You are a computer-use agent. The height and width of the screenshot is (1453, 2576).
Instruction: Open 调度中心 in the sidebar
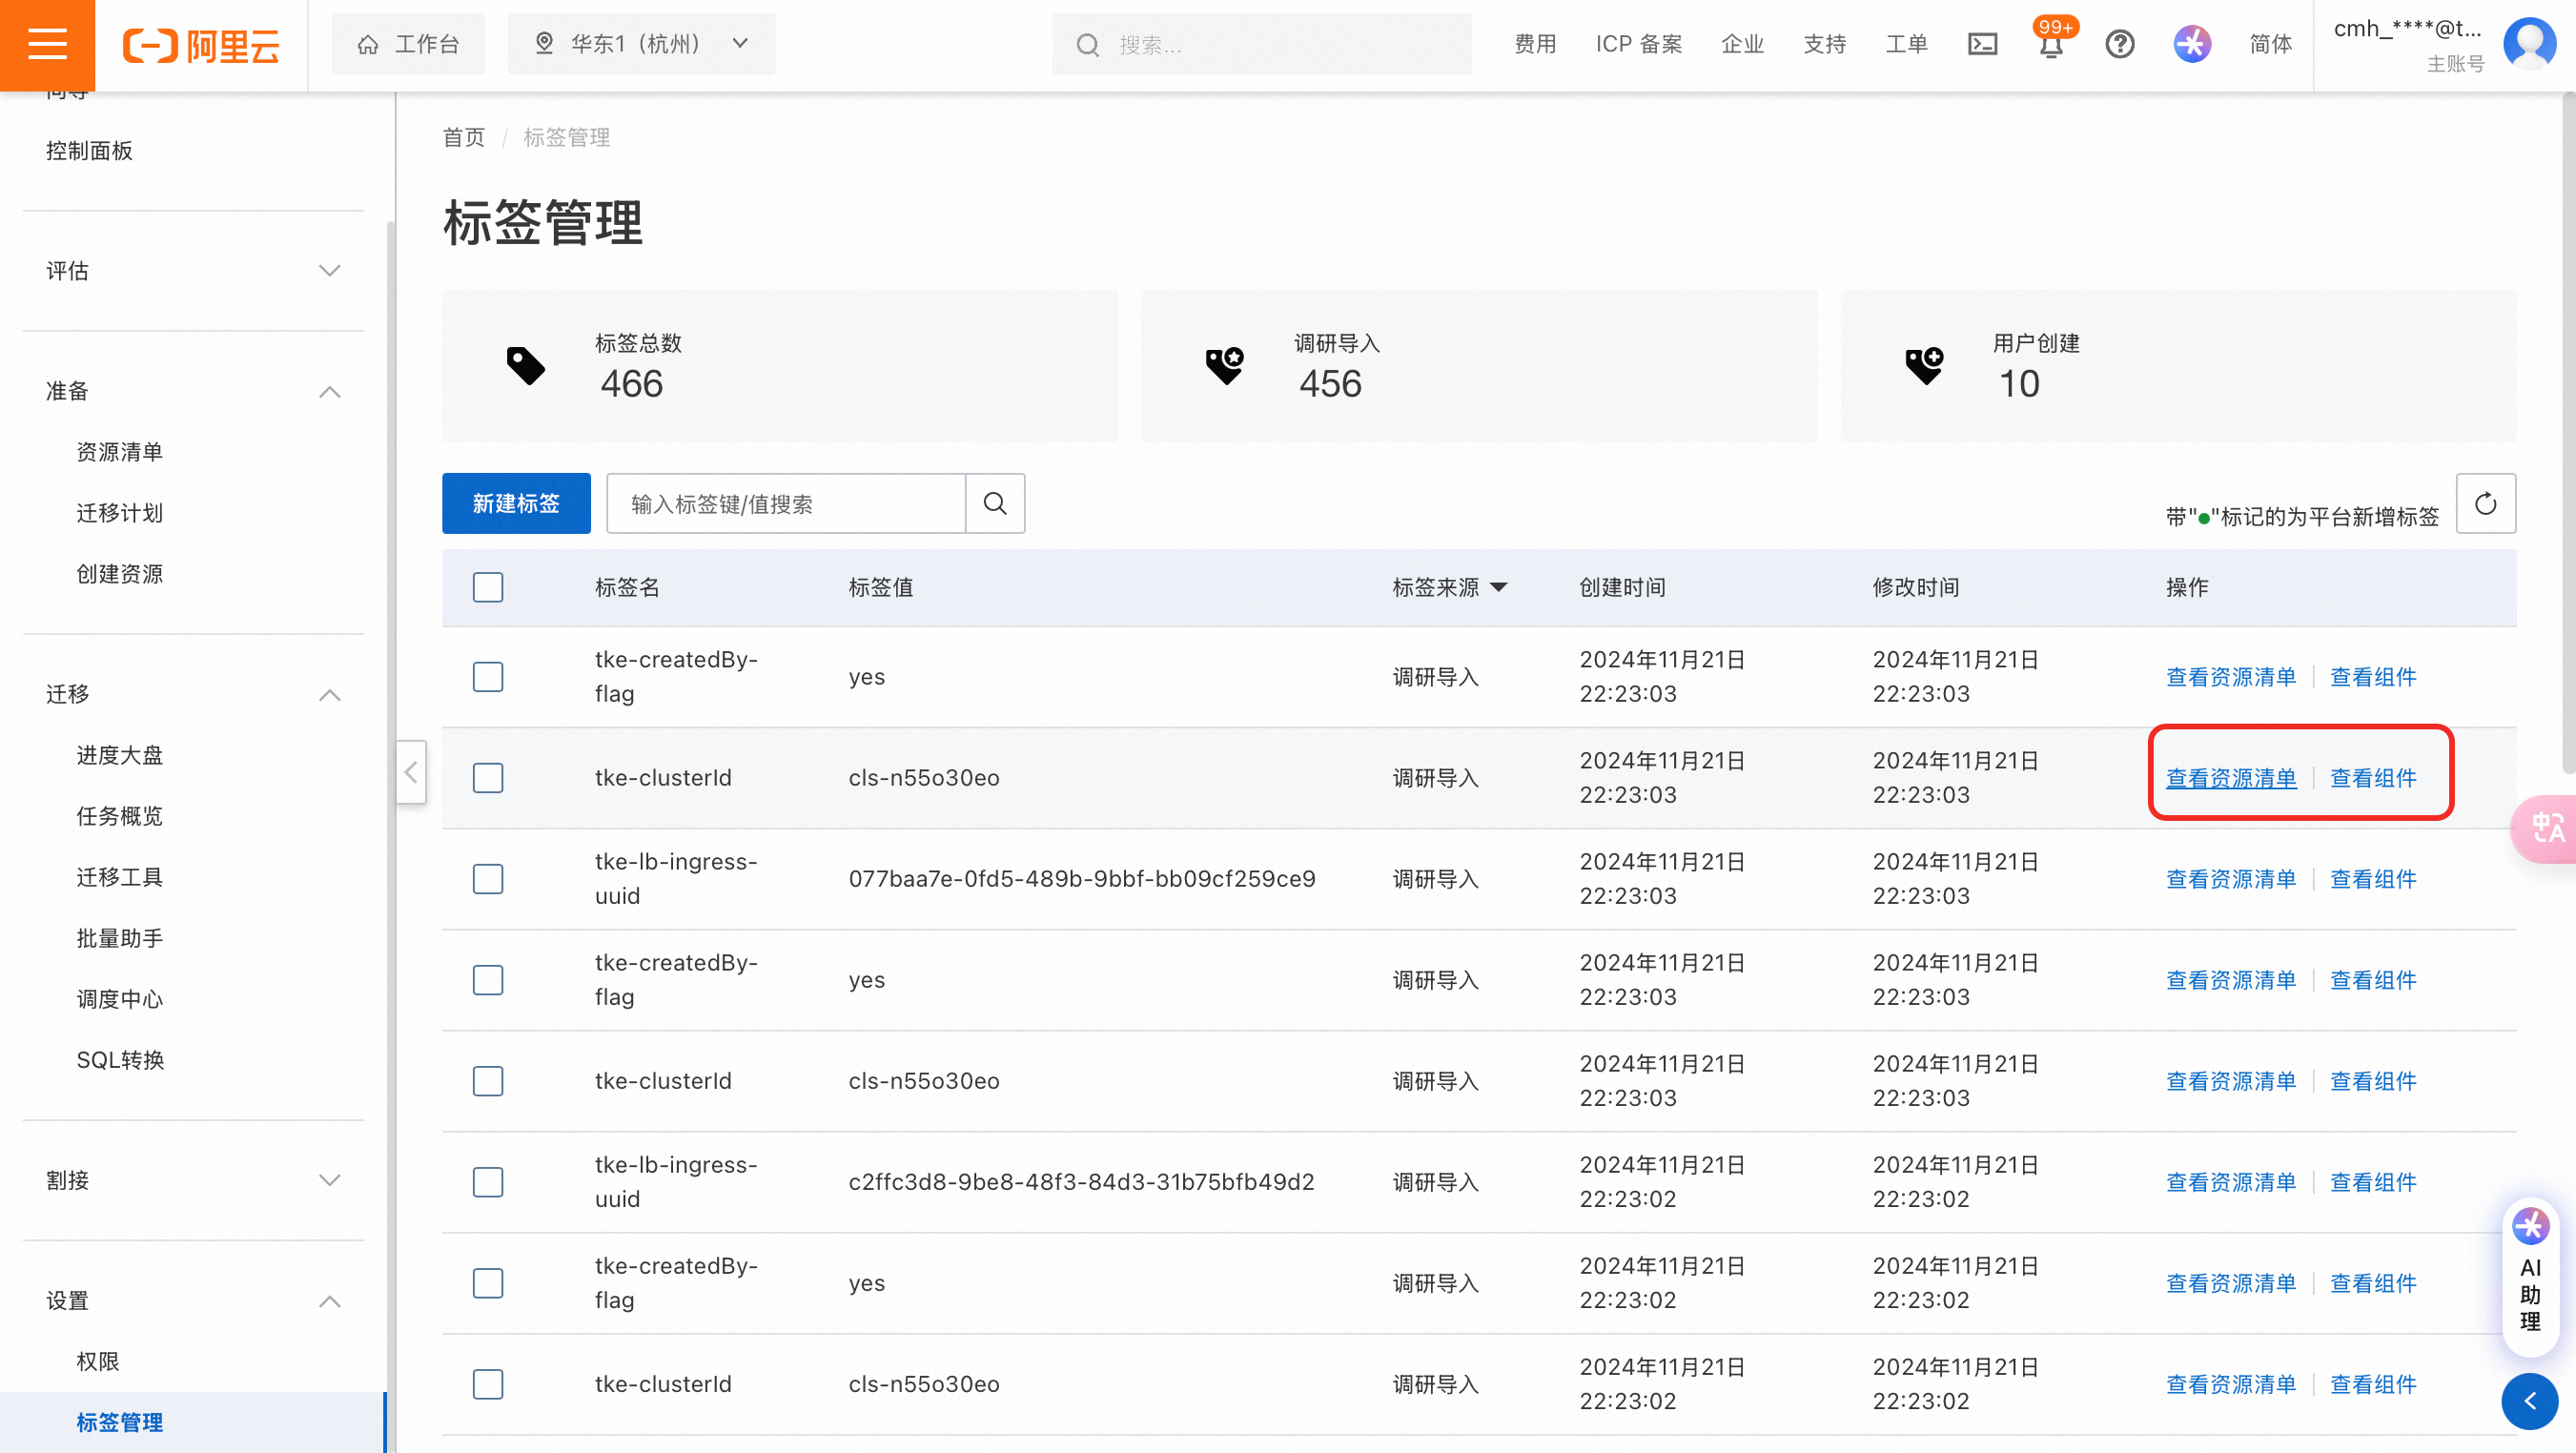point(120,999)
